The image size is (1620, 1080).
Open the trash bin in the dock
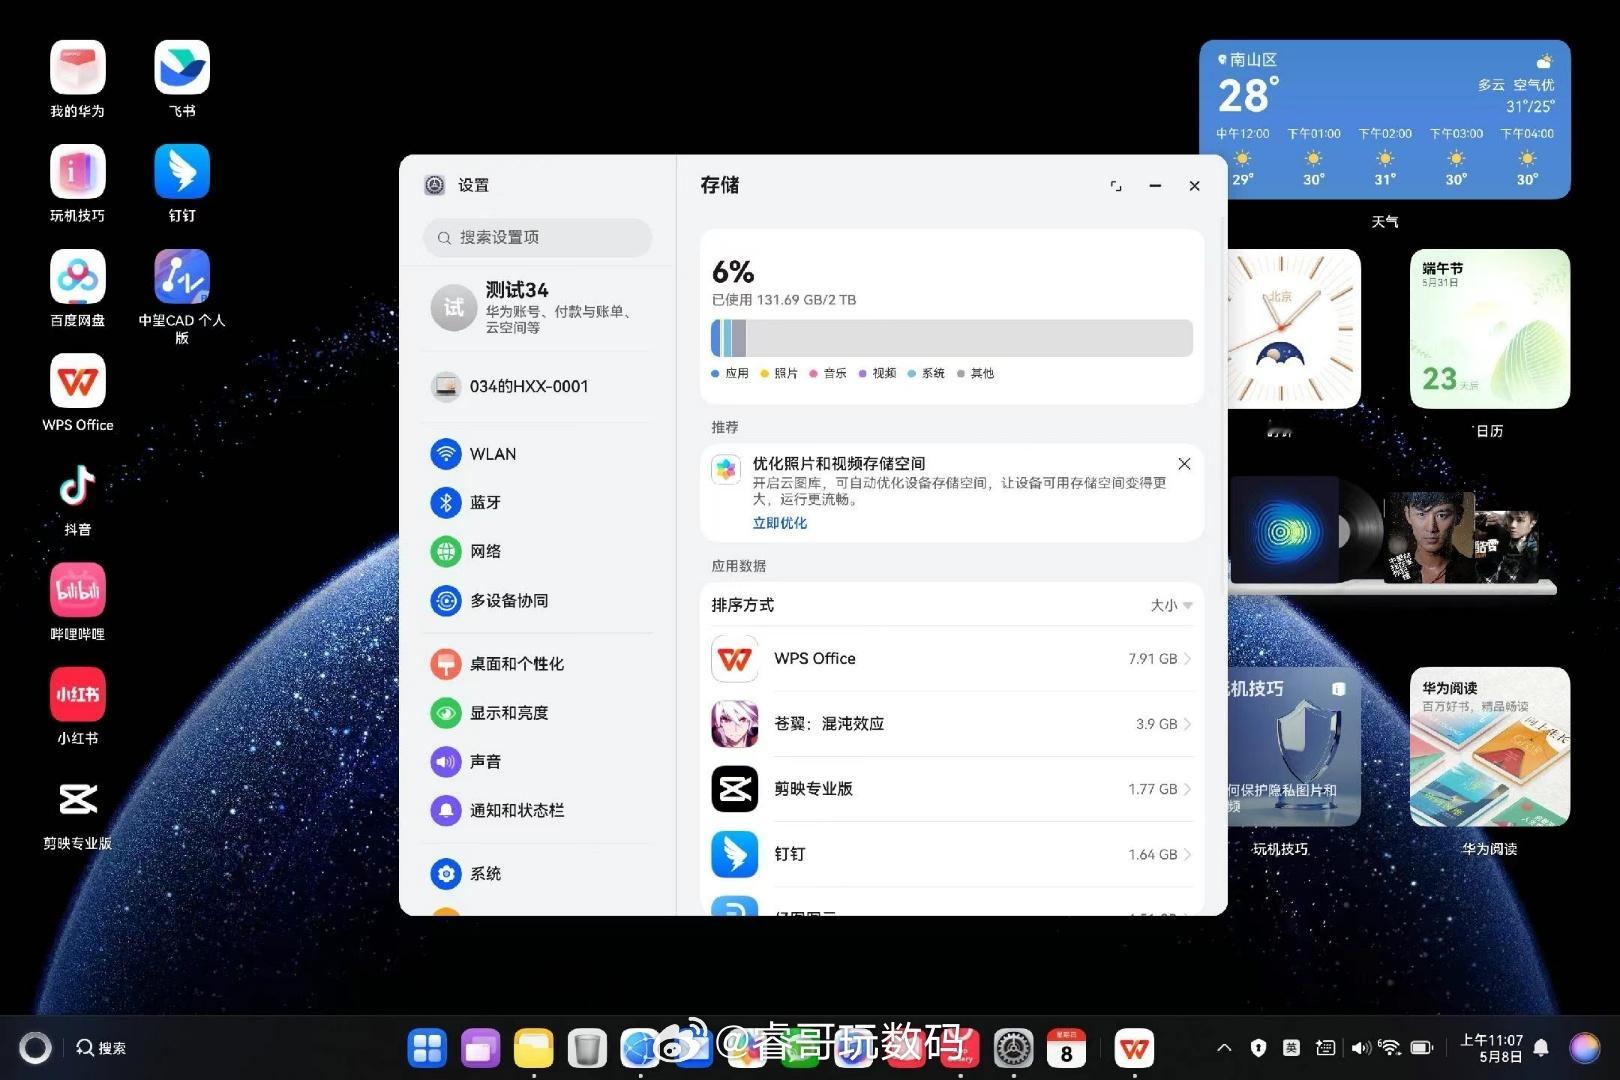click(x=587, y=1048)
